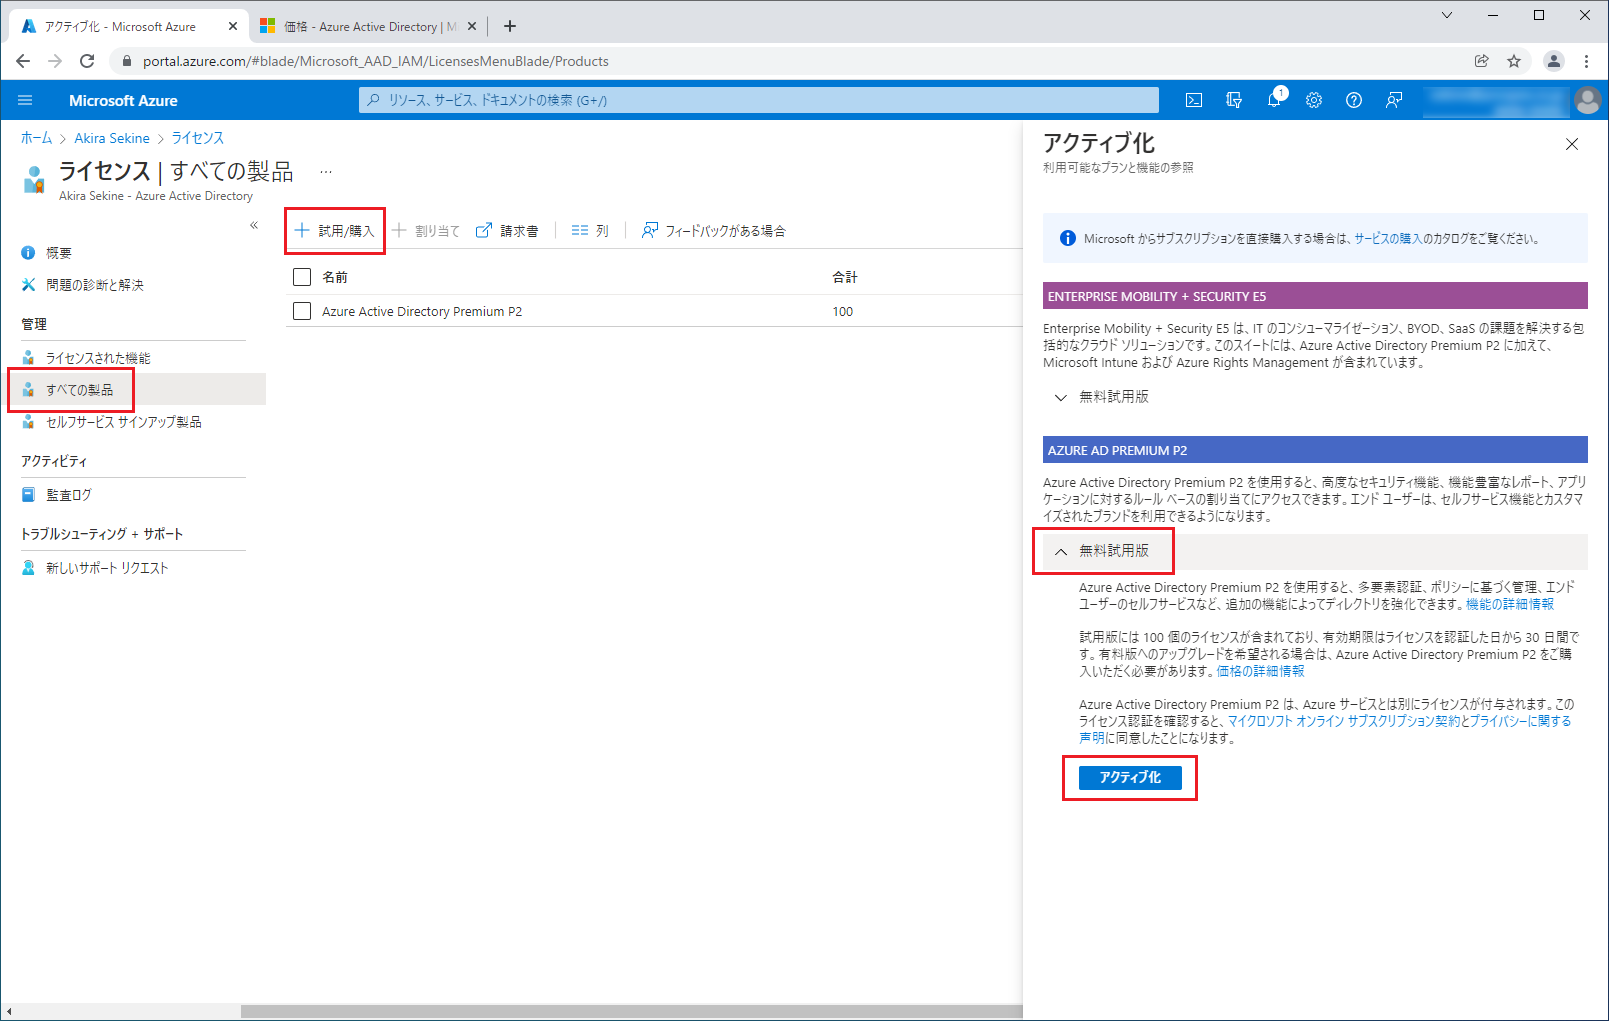1609x1021 pixels.
Task: Follow the サービスの購入 link
Action: (1388, 239)
